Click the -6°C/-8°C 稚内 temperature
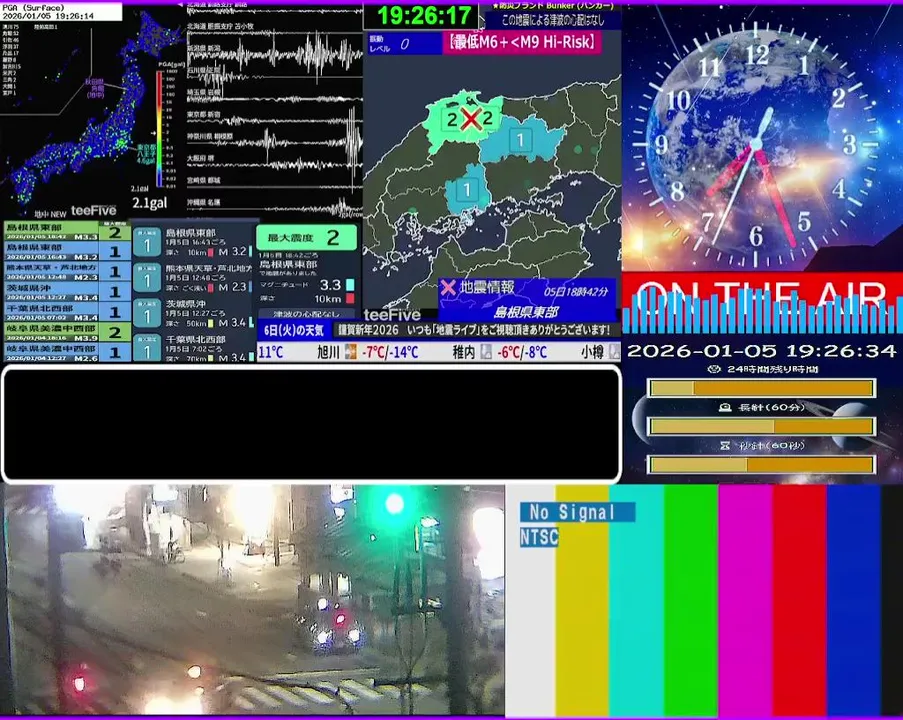 click(x=522, y=351)
